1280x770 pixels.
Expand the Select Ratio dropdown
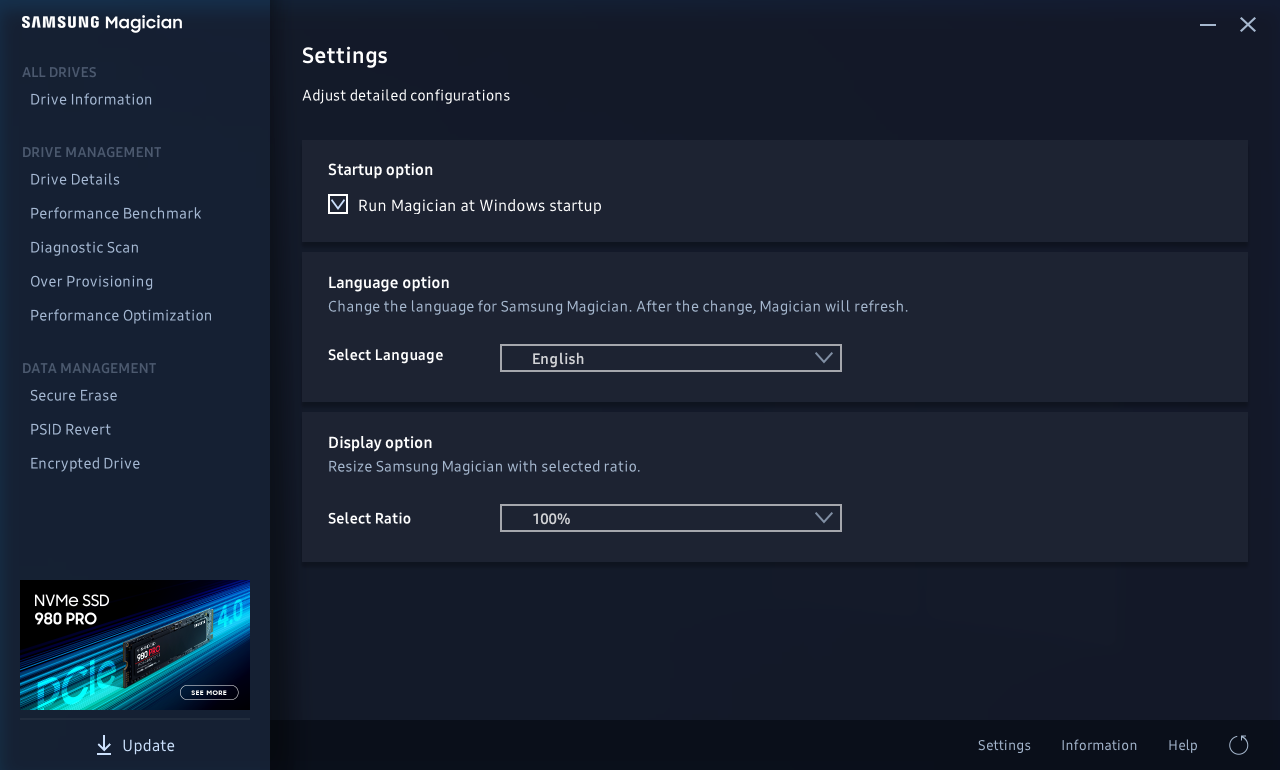point(670,518)
